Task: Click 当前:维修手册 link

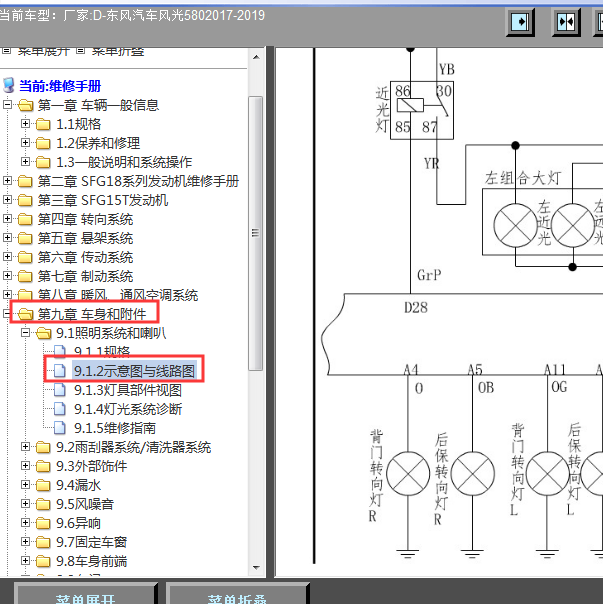Action: pyautogui.click(x=60, y=86)
